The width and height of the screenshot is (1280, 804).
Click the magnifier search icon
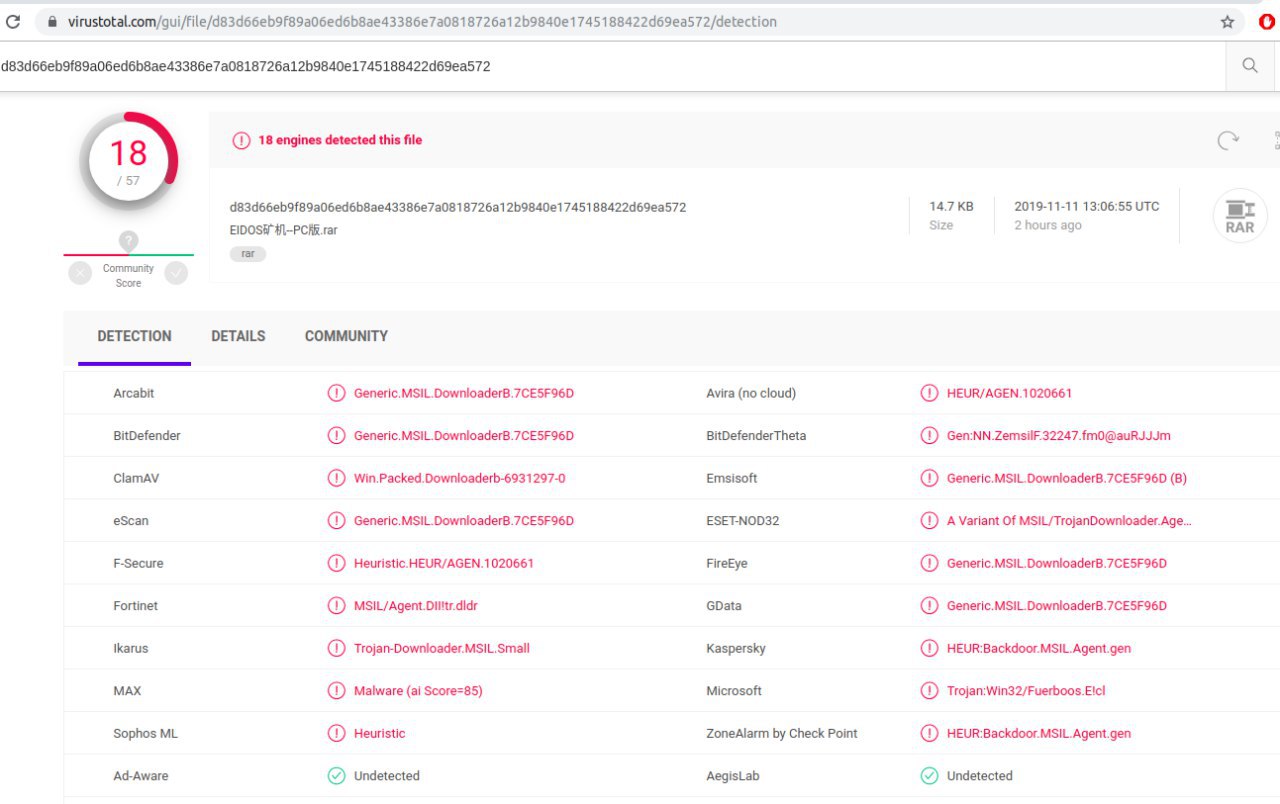point(1250,66)
